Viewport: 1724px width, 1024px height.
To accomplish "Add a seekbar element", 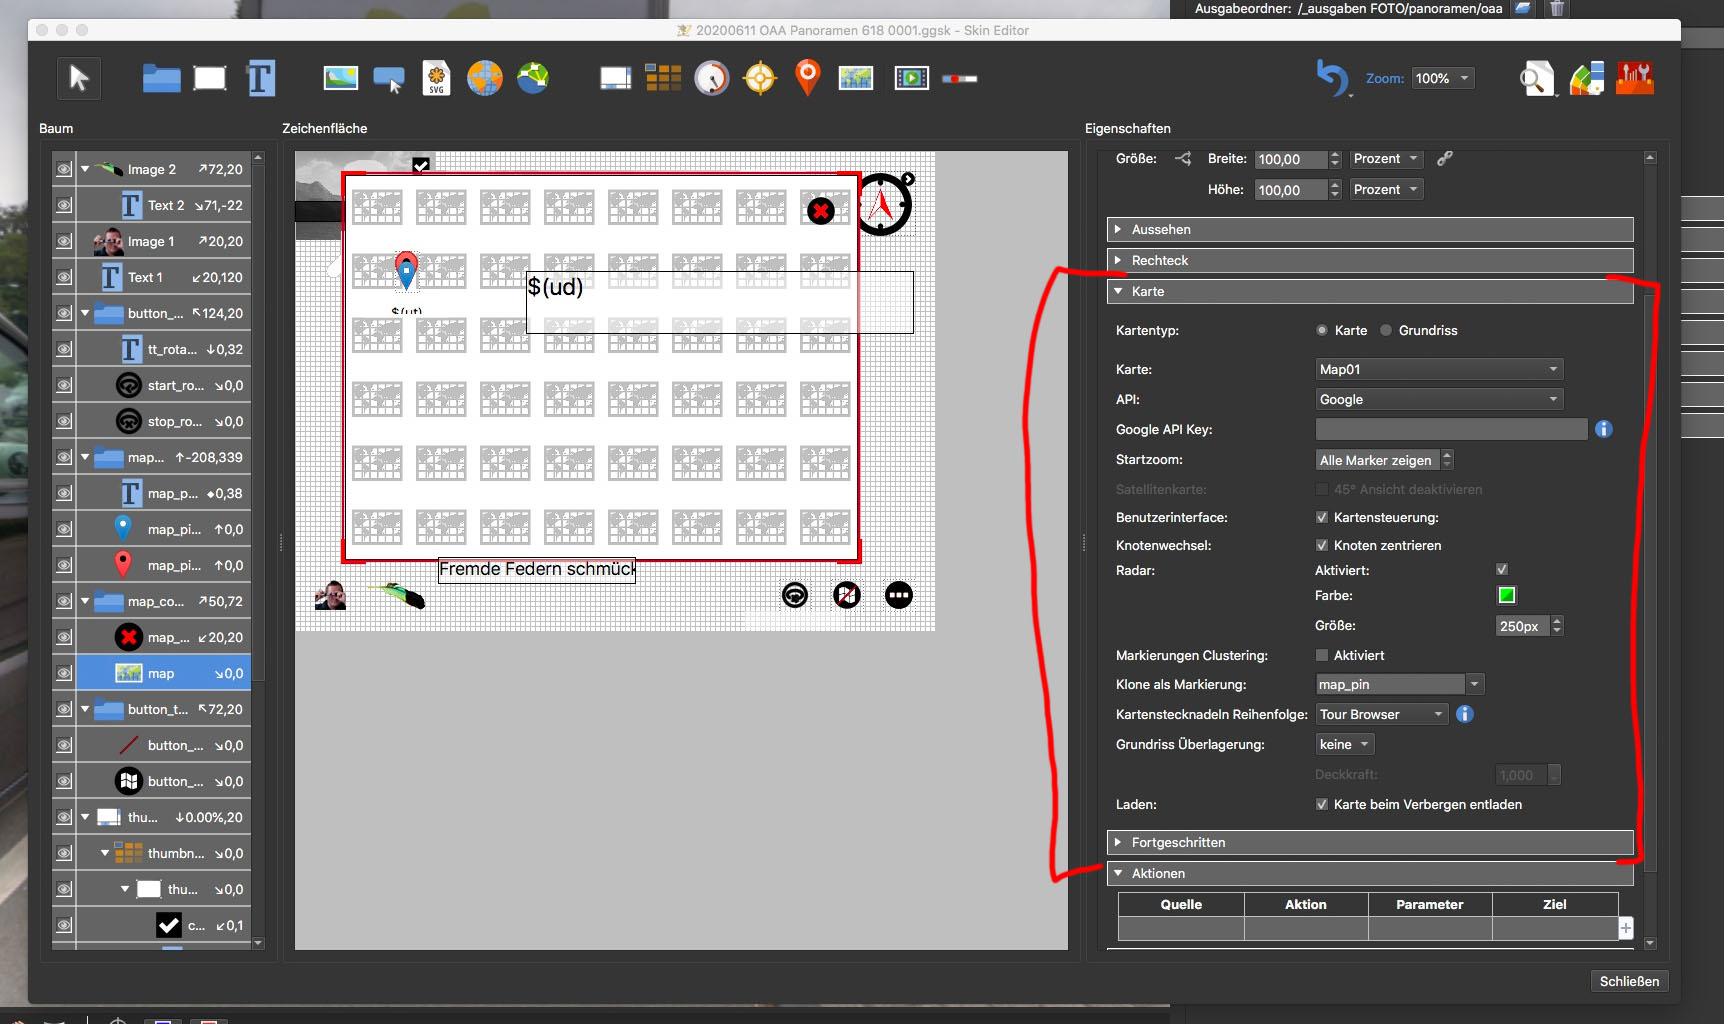I will (x=959, y=78).
